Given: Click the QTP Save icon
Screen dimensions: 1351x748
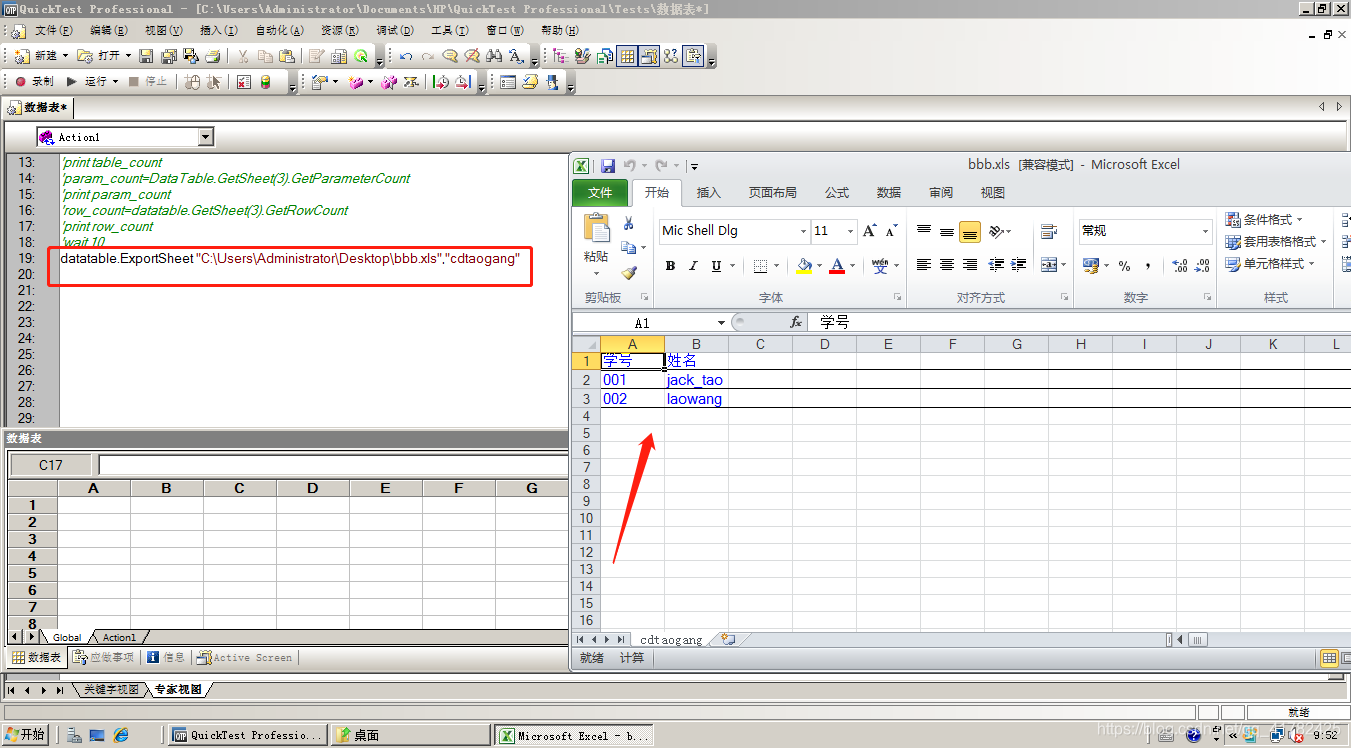Looking at the screenshot, I should pos(146,56).
